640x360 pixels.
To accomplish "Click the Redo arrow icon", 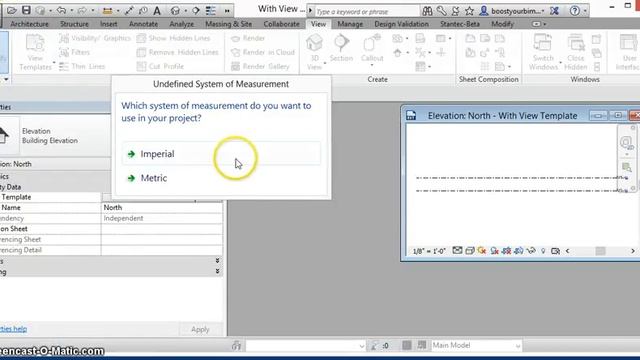I will pyautogui.click(x=82, y=10).
